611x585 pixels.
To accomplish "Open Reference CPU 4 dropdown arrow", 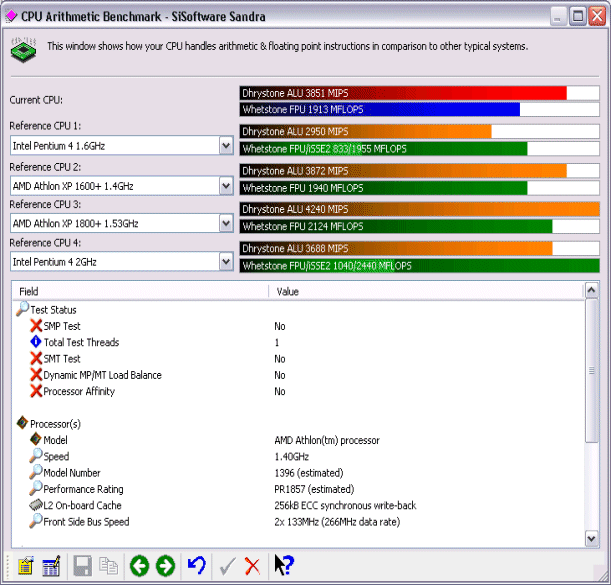I will (226, 262).
